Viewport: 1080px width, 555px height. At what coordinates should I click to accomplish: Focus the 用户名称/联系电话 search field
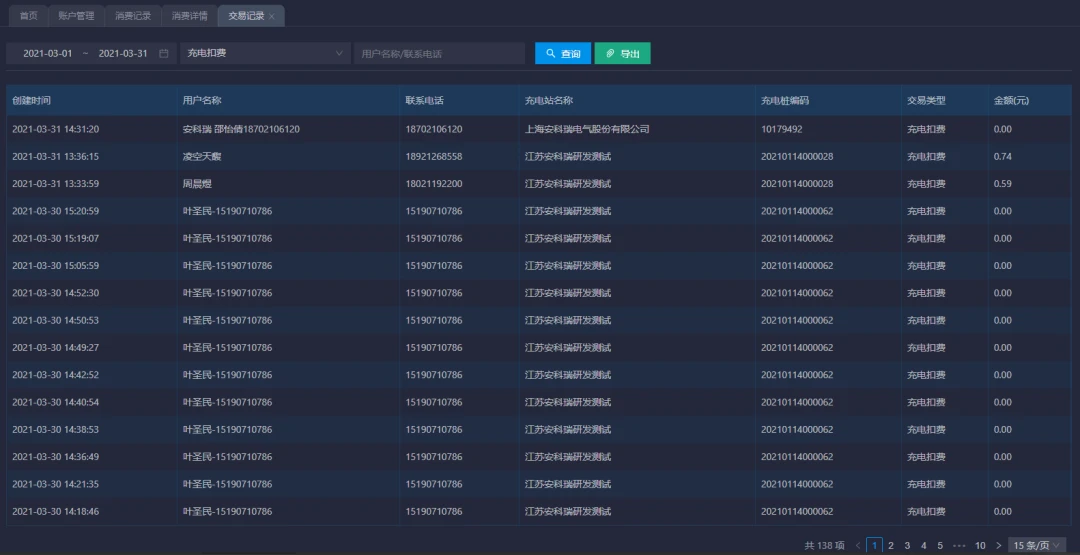tap(439, 54)
